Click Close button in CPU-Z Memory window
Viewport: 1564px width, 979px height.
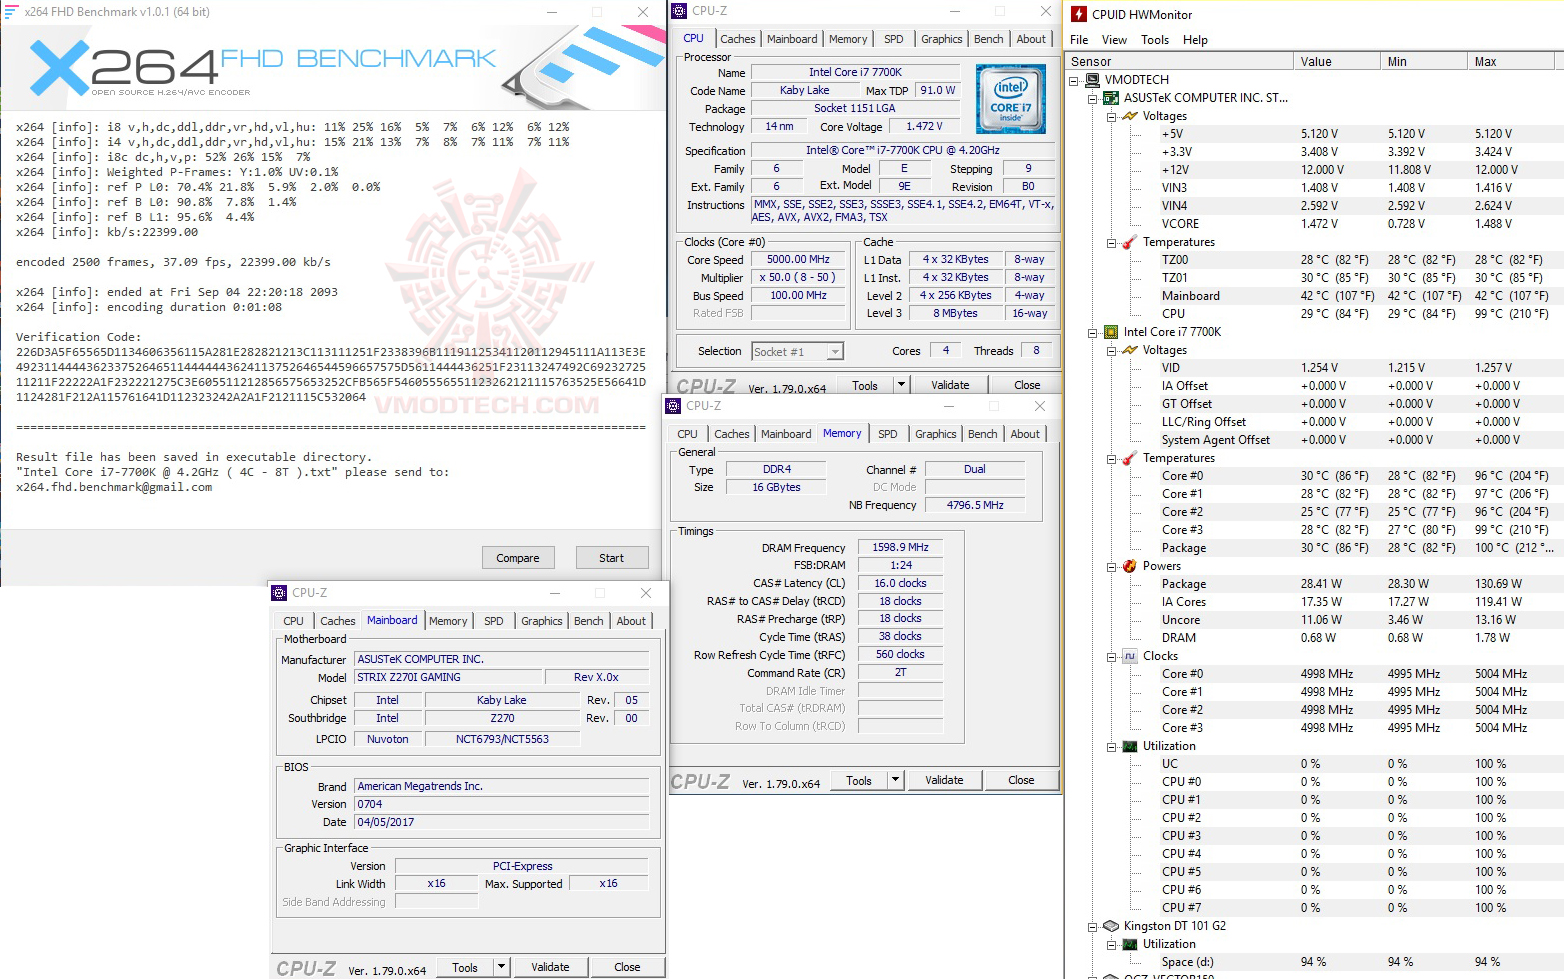coord(1021,780)
